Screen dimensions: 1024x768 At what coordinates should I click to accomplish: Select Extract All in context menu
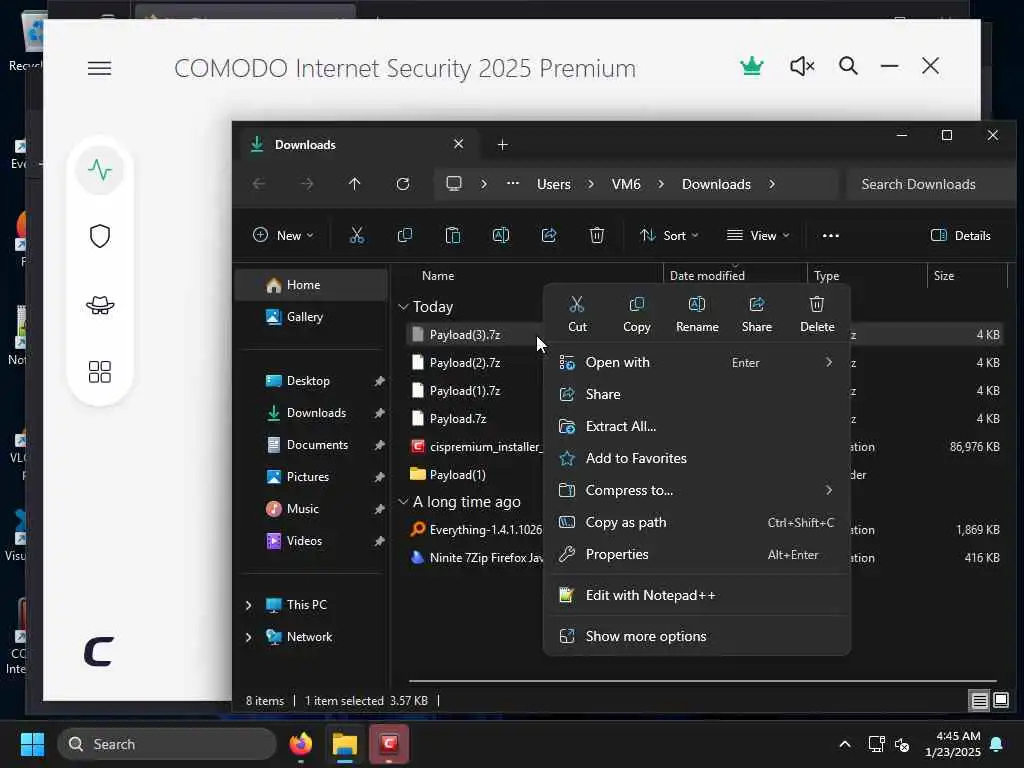(697, 426)
